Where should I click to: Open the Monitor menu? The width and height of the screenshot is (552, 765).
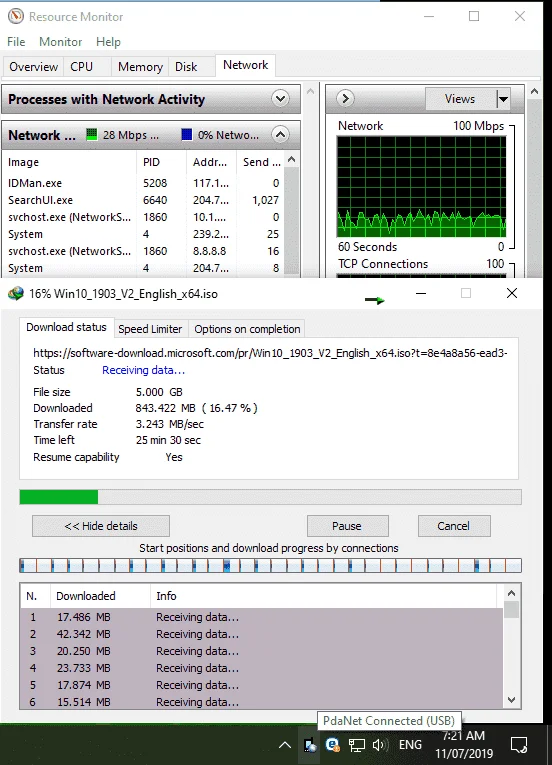click(x=61, y=42)
